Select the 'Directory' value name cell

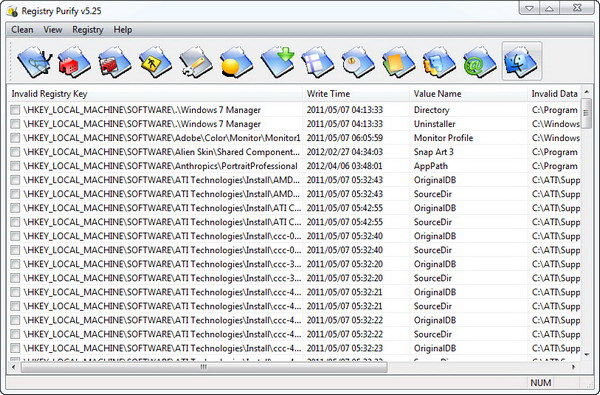[431, 110]
